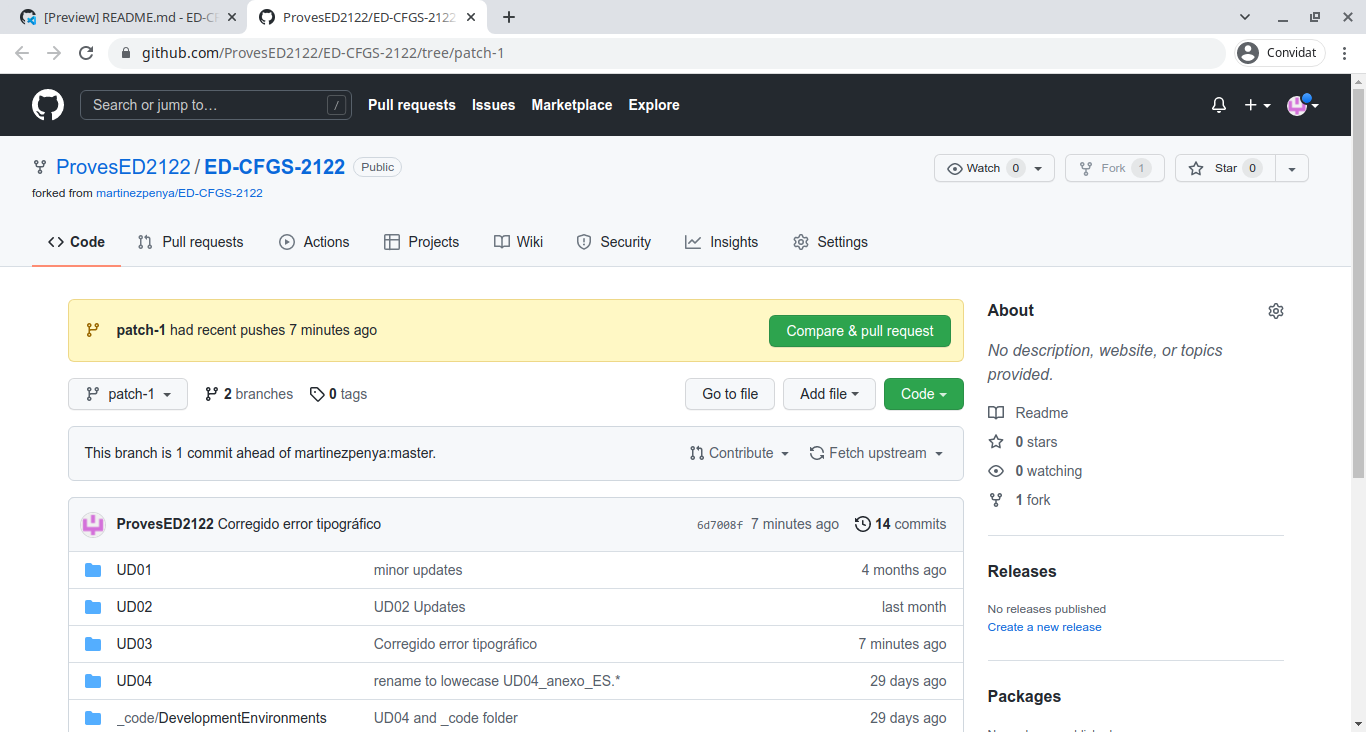This screenshot has width=1366, height=732.
Task: Click the ProvesED2122 commit author avatar
Action: tap(93, 524)
